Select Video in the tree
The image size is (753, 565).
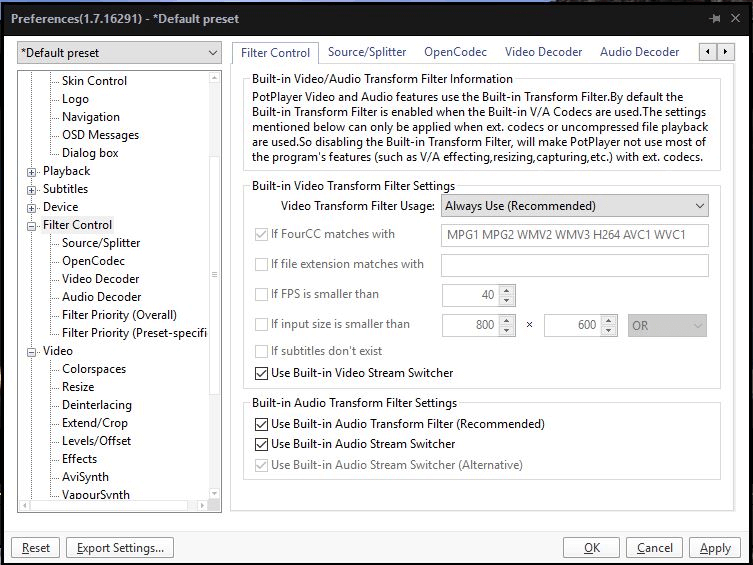coord(58,351)
